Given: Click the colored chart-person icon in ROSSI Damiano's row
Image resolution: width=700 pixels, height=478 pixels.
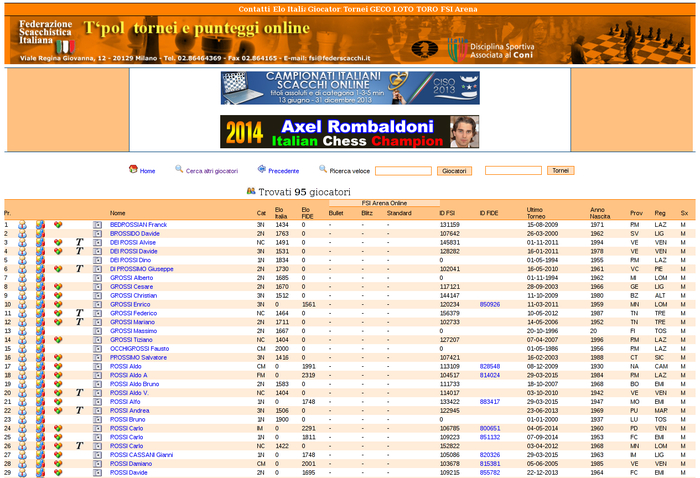Looking at the screenshot, I should click(40, 464).
